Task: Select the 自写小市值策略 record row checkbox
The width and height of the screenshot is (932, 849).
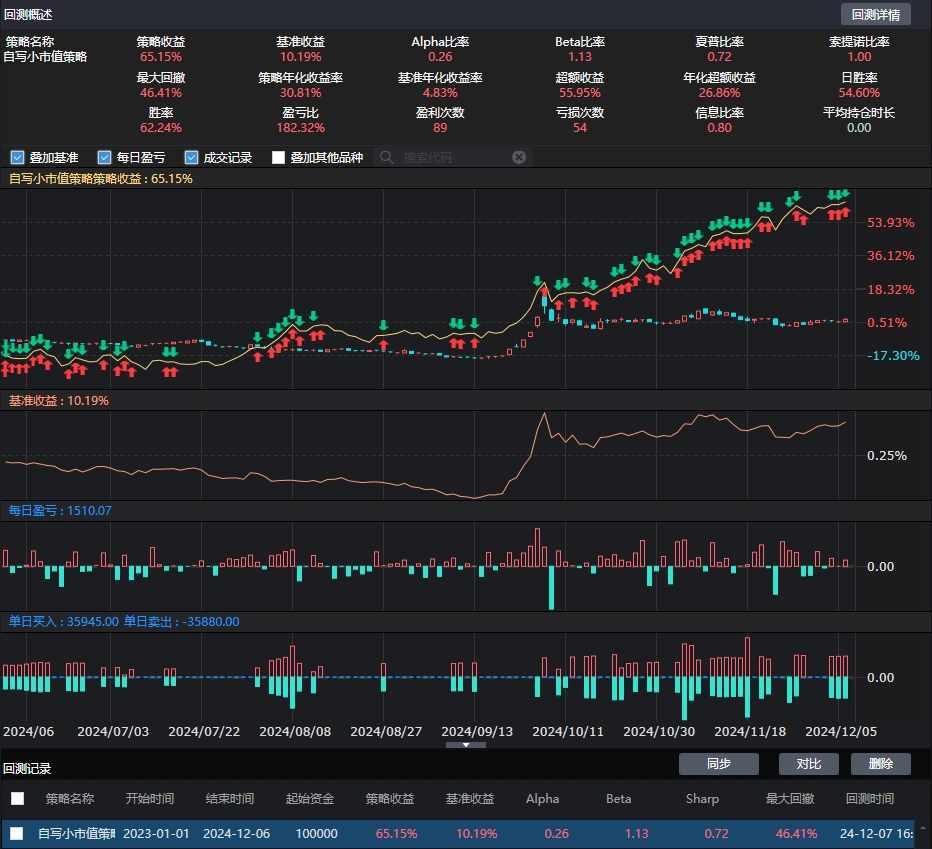Action: point(17,833)
